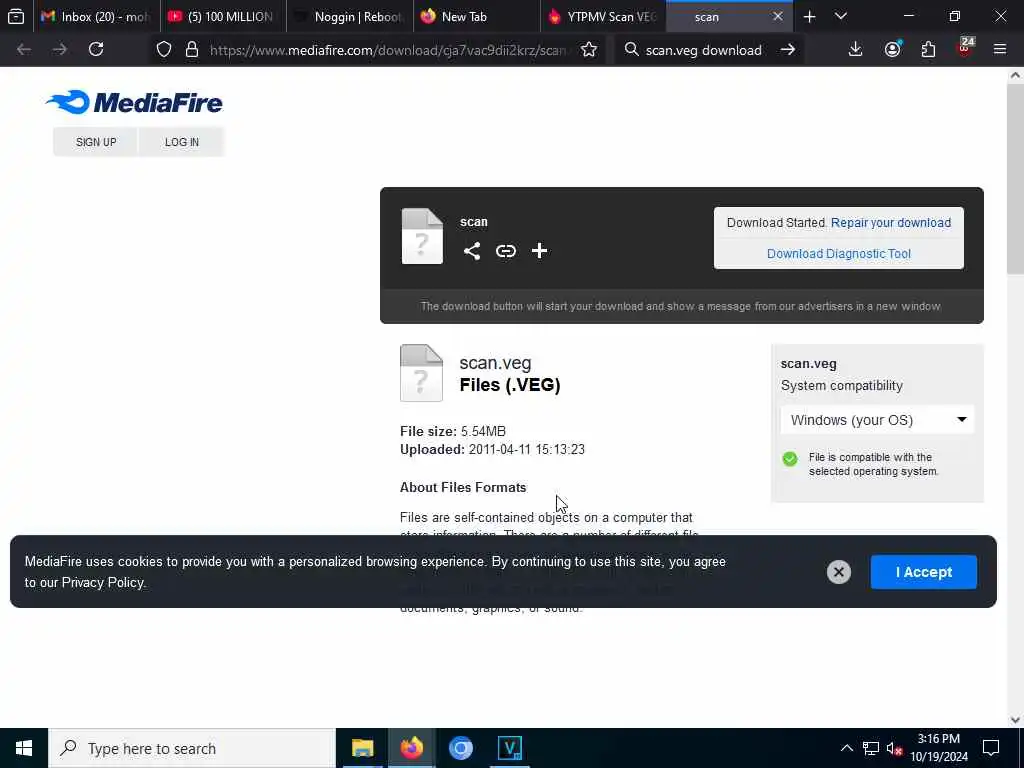This screenshot has width=1024, height=768.
Task: Click Download Diagnostic Tool link
Action: (x=839, y=253)
